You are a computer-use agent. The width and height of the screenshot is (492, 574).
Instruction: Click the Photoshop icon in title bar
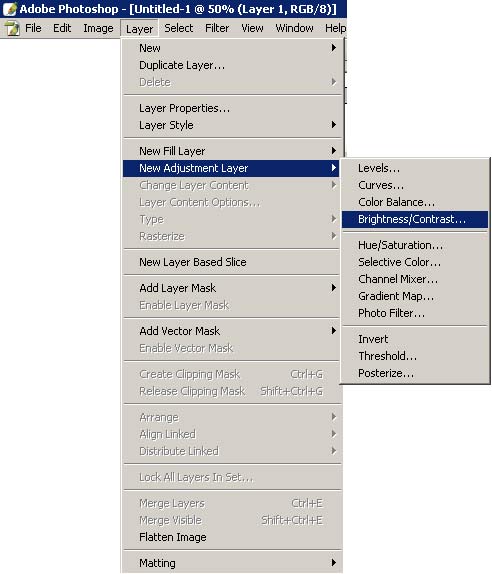click(x=10, y=9)
